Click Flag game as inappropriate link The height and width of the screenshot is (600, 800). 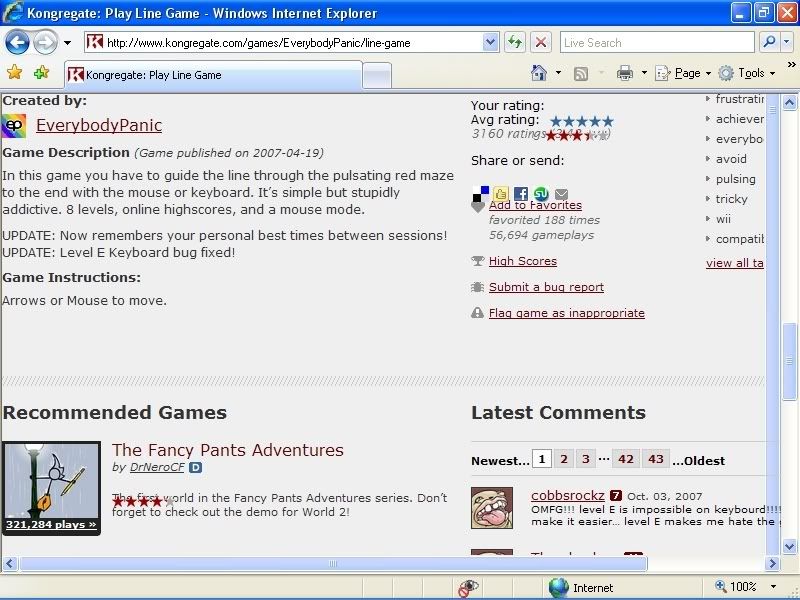click(566, 313)
